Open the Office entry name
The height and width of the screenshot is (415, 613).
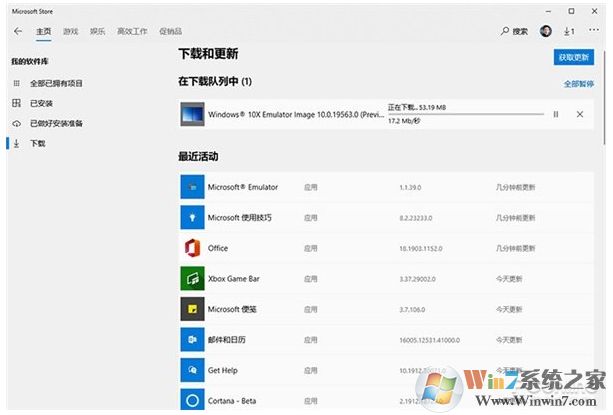[218, 248]
